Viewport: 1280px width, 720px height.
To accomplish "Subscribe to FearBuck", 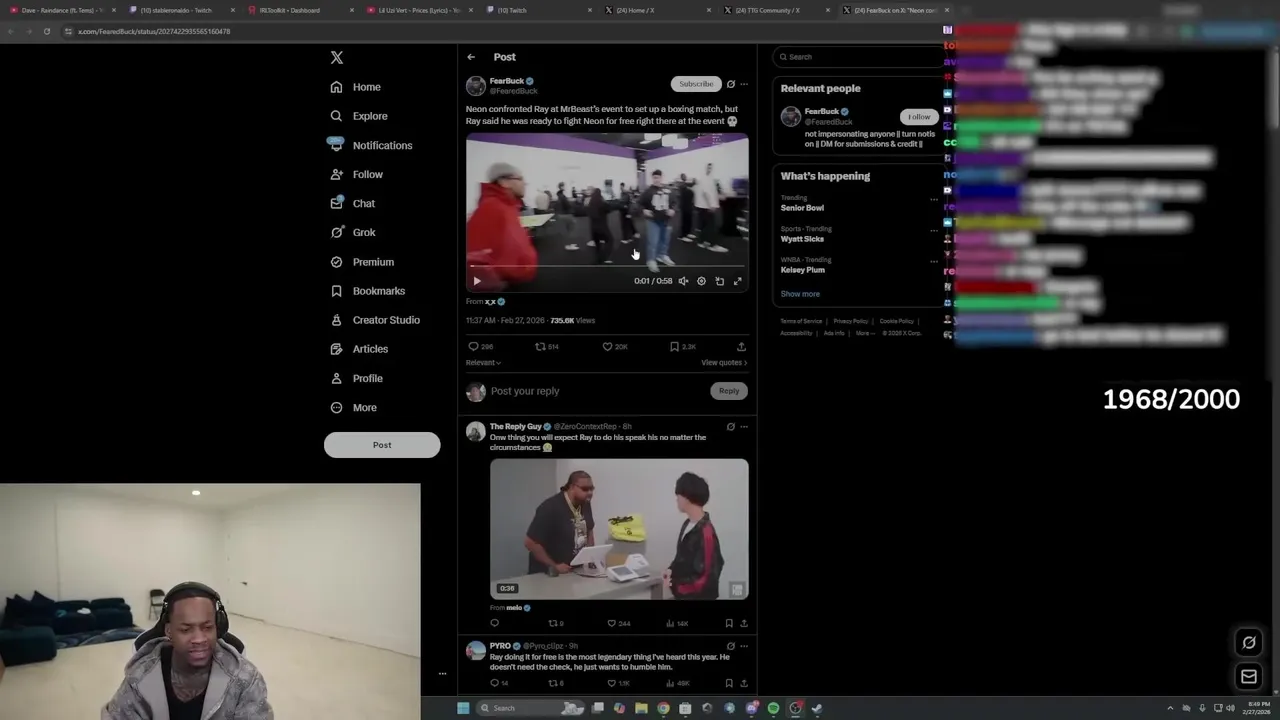I will (x=696, y=84).
